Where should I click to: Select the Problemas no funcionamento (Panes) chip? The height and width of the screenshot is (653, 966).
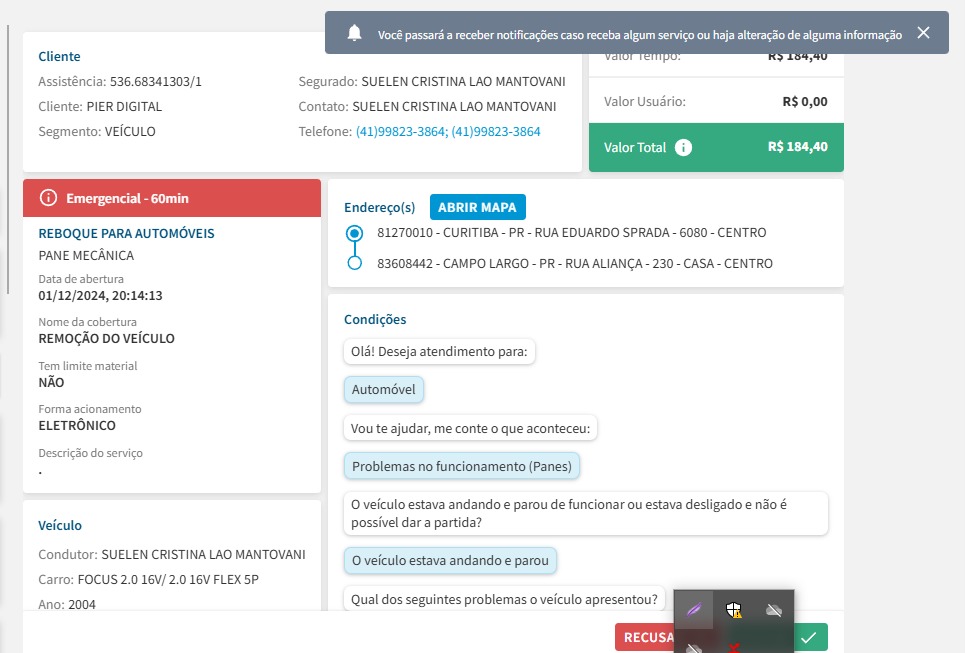462,466
